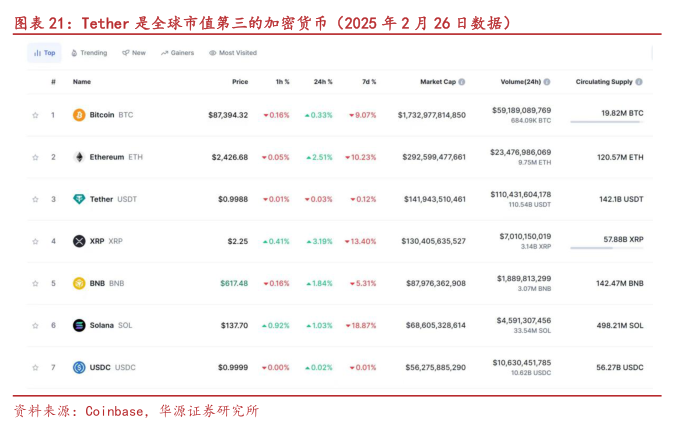Click Solana price $137.70
Viewport: 679px width, 430px height.
234,325
